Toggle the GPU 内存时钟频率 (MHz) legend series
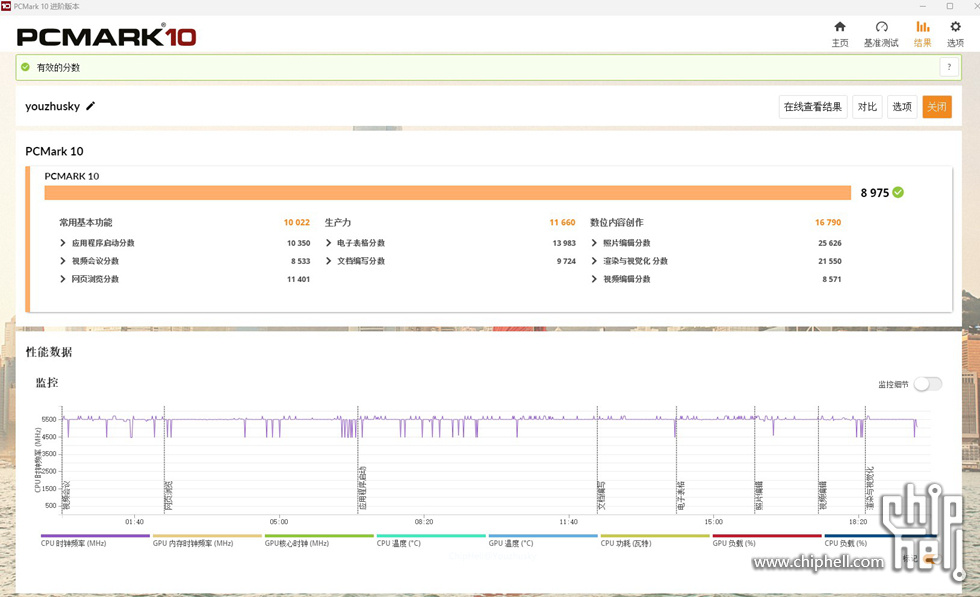Viewport: 980px width, 597px height. pyautogui.click(x=207, y=540)
